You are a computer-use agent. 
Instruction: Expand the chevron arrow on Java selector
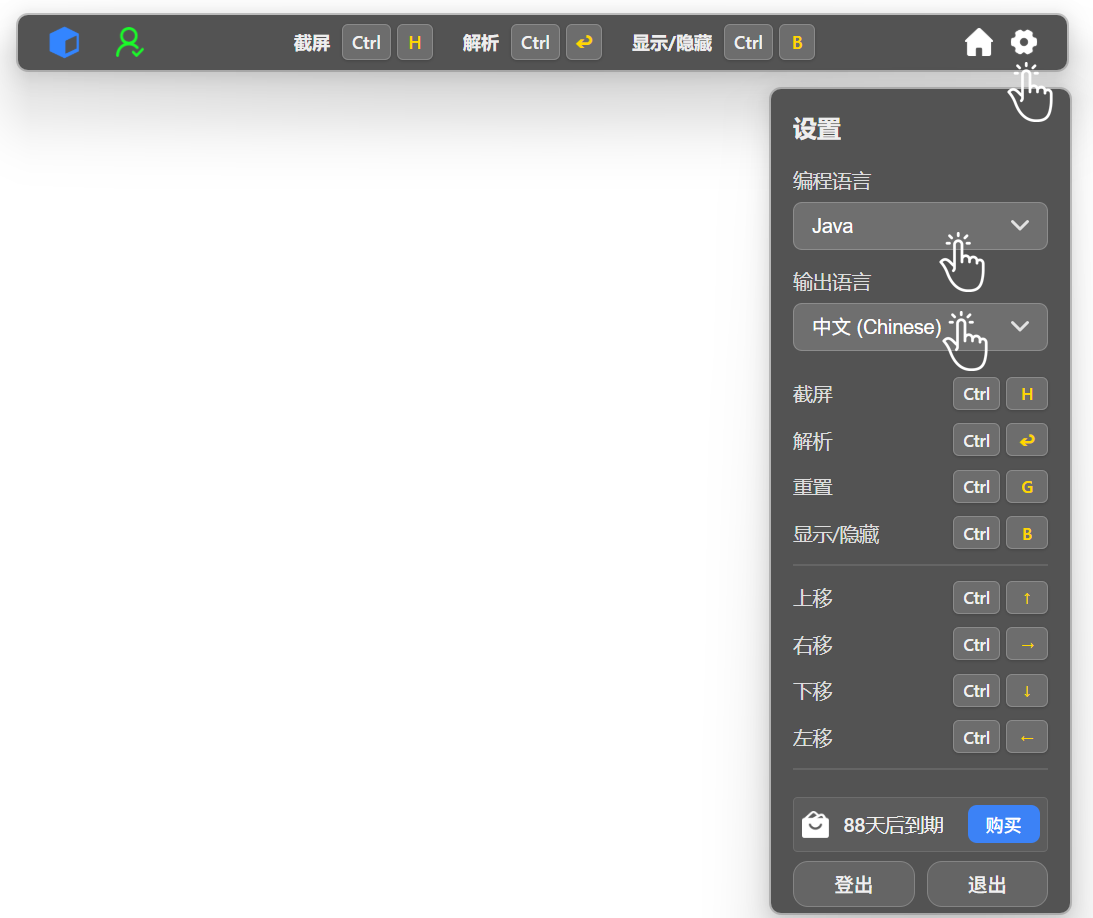[1020, 226]
